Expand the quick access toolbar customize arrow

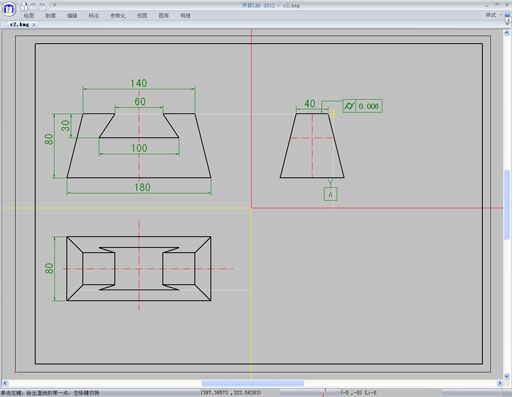[54, 5]
